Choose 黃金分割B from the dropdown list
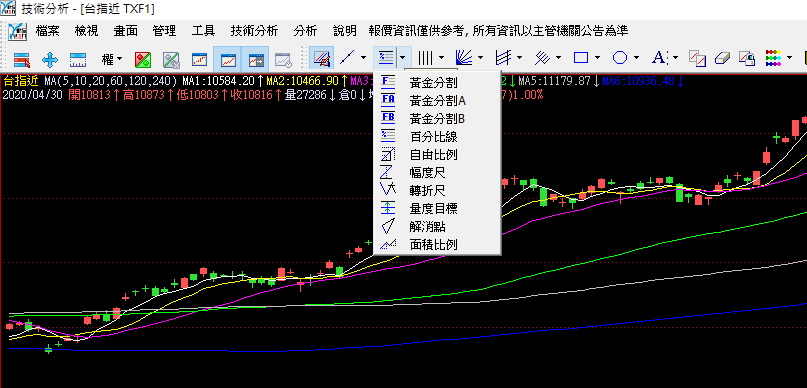The height and width of the screenshot is (388, 807). click(437, 119)
